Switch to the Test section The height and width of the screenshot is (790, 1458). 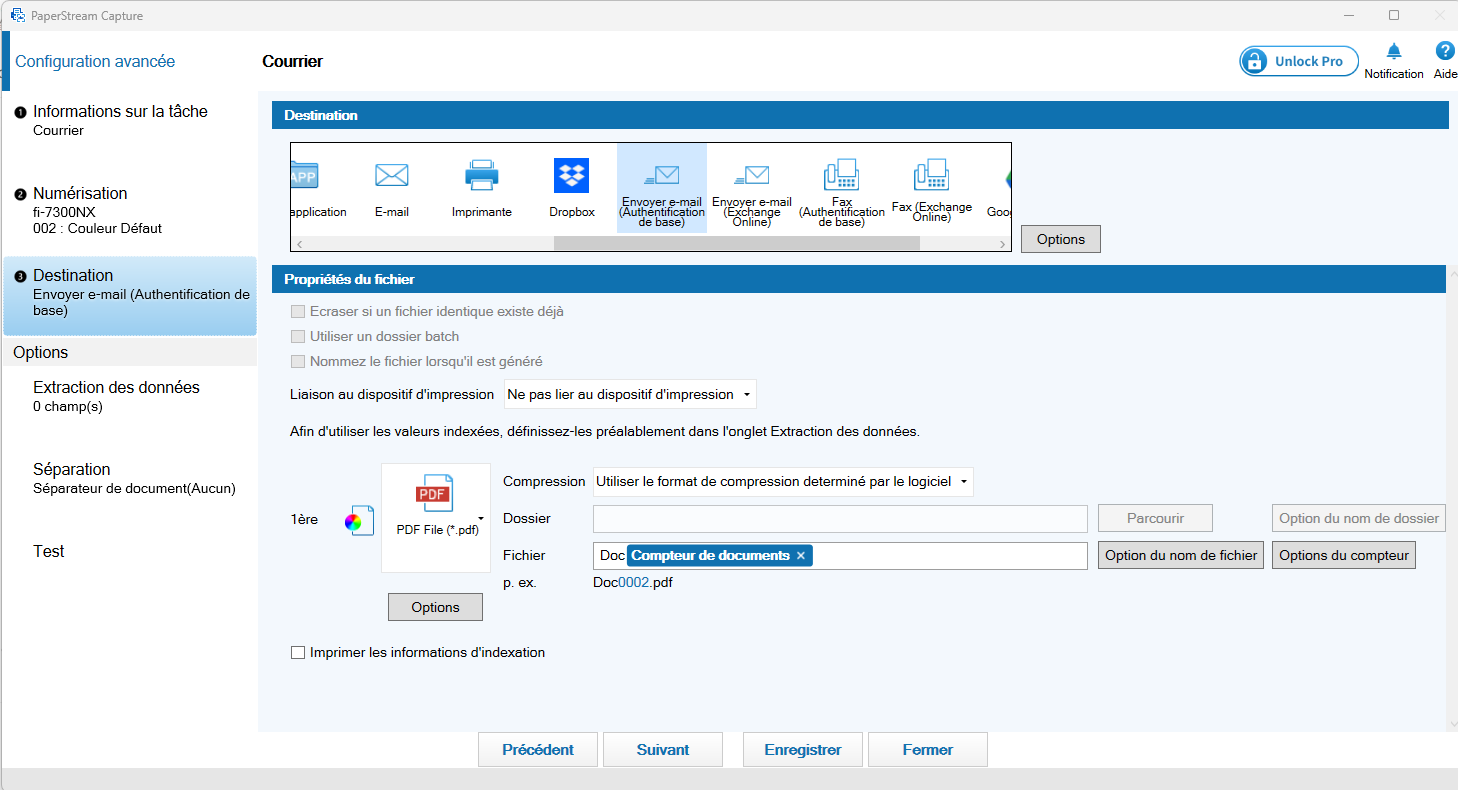coord(49,552)
